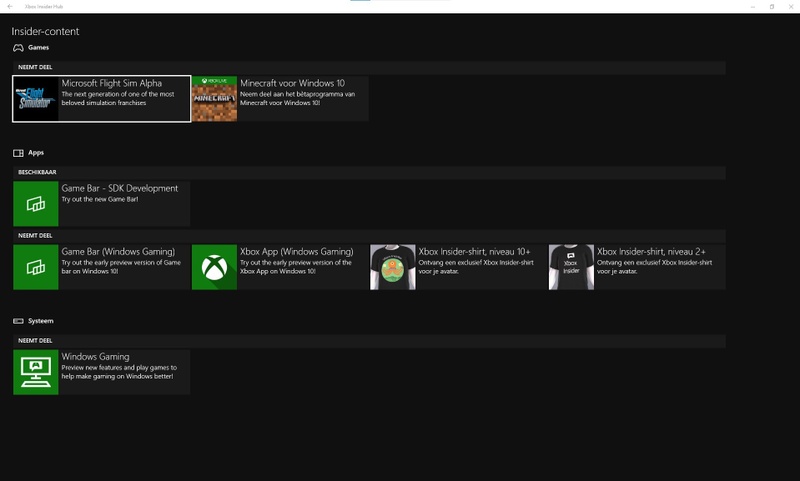
Task: Click the Xbox App logo icon
Action: point(214,267)
